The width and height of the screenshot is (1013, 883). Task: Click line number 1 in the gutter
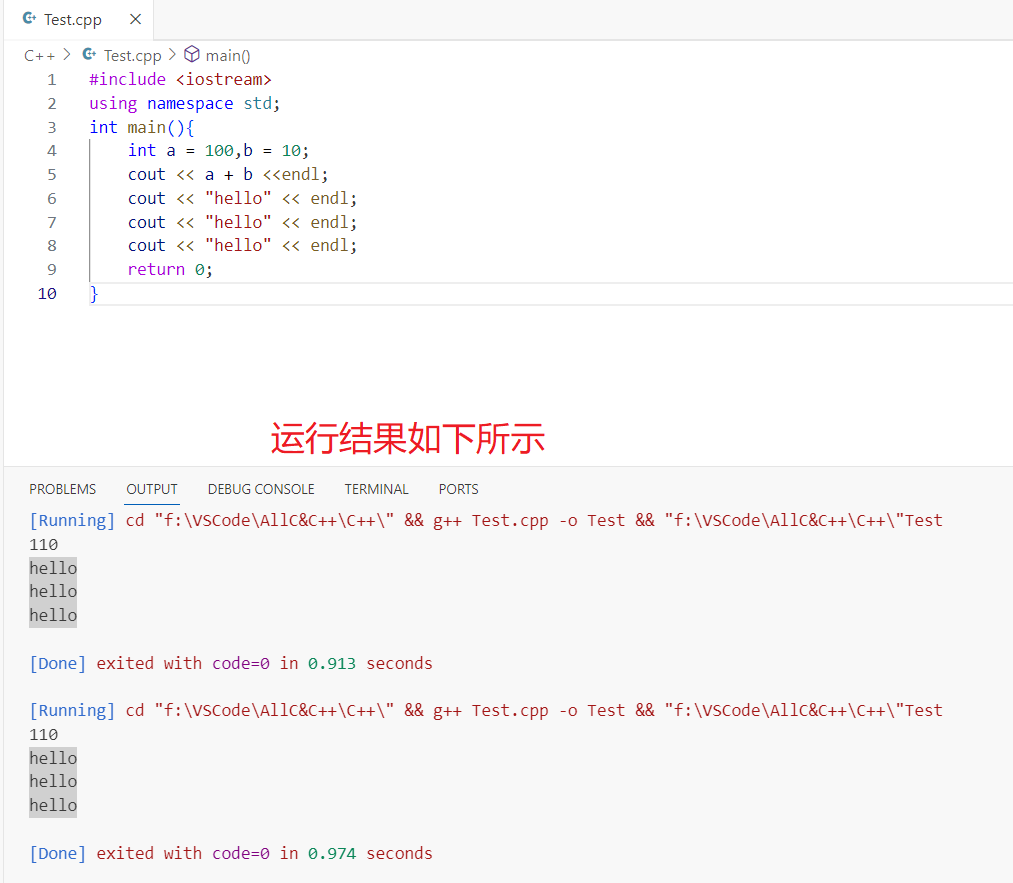click(x=51, y=80)
